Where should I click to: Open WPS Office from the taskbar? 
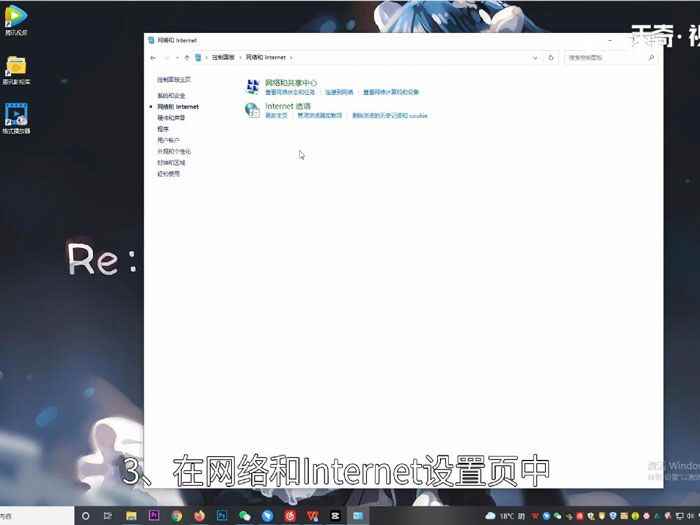pyautogui.click(x=312, y=516)
